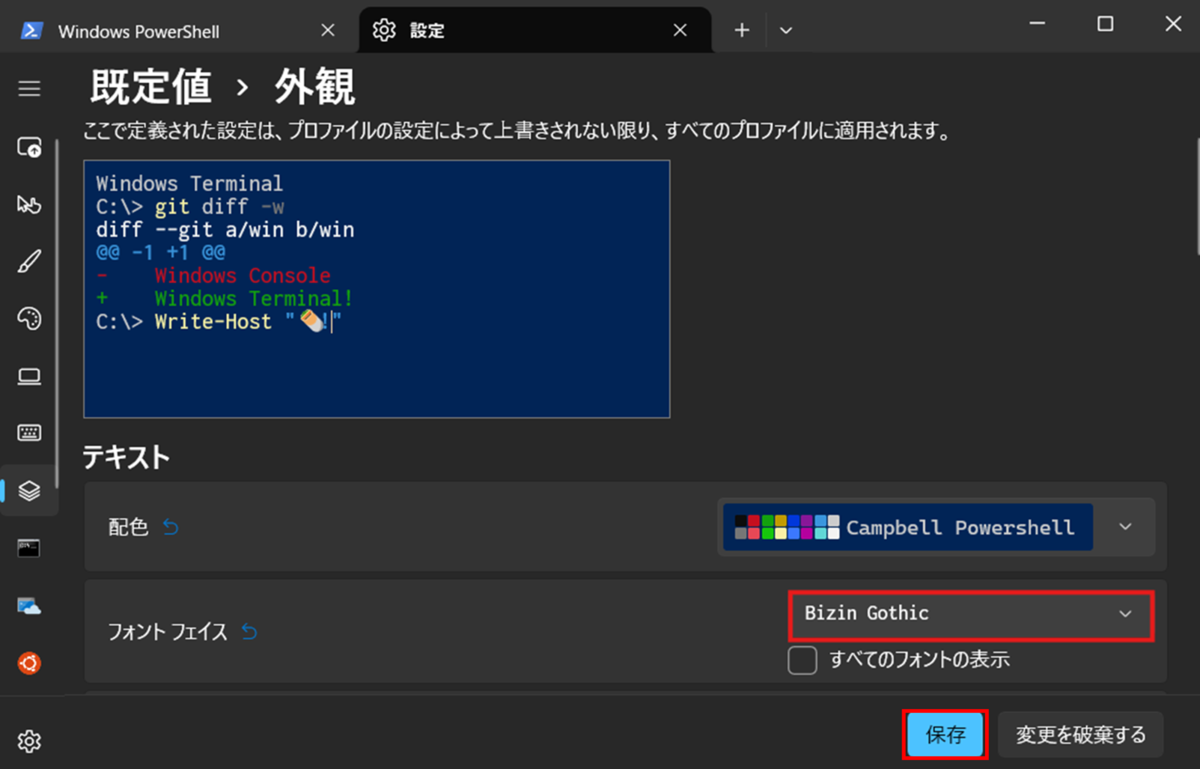Click the 変更を破棄する button
Image resolution: width=1200 pixels, height=769 pixels.
tap(1081, 735)
